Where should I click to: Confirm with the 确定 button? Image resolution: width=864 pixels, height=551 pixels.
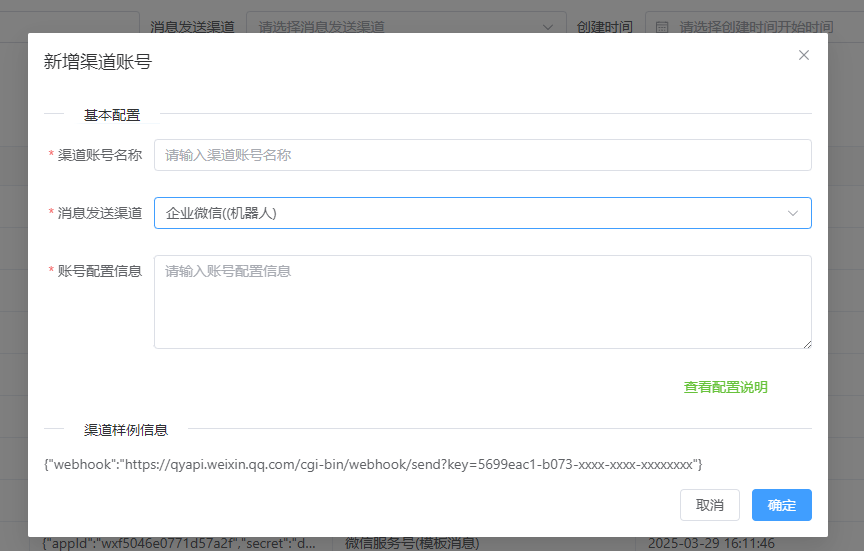coord(781,505)
